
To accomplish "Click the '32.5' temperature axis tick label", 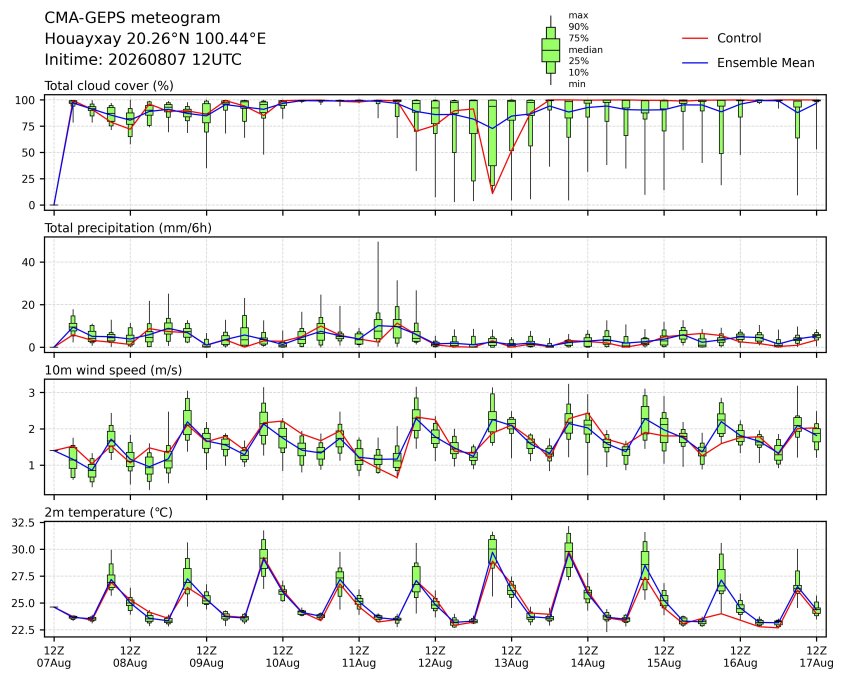I will (23, 523).
